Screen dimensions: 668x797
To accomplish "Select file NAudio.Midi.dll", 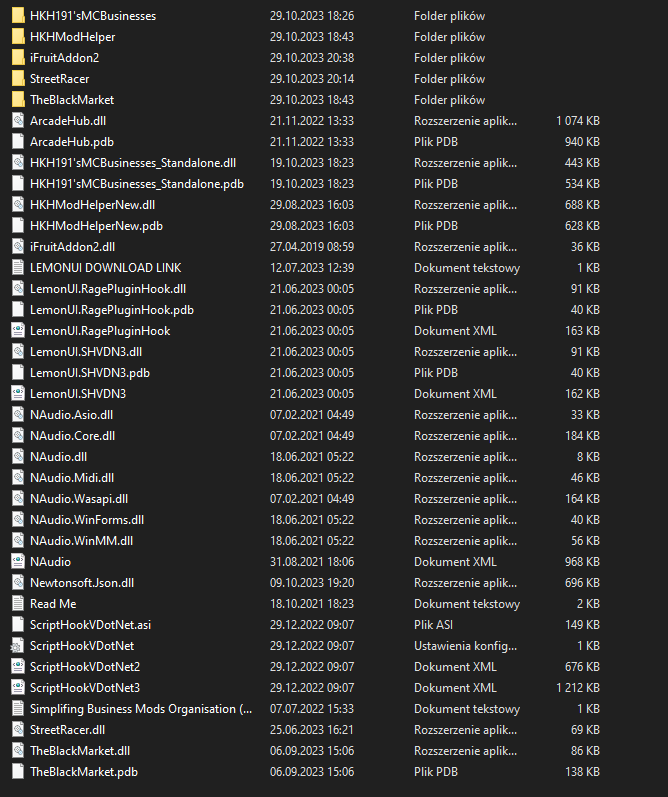I will 72,478.
